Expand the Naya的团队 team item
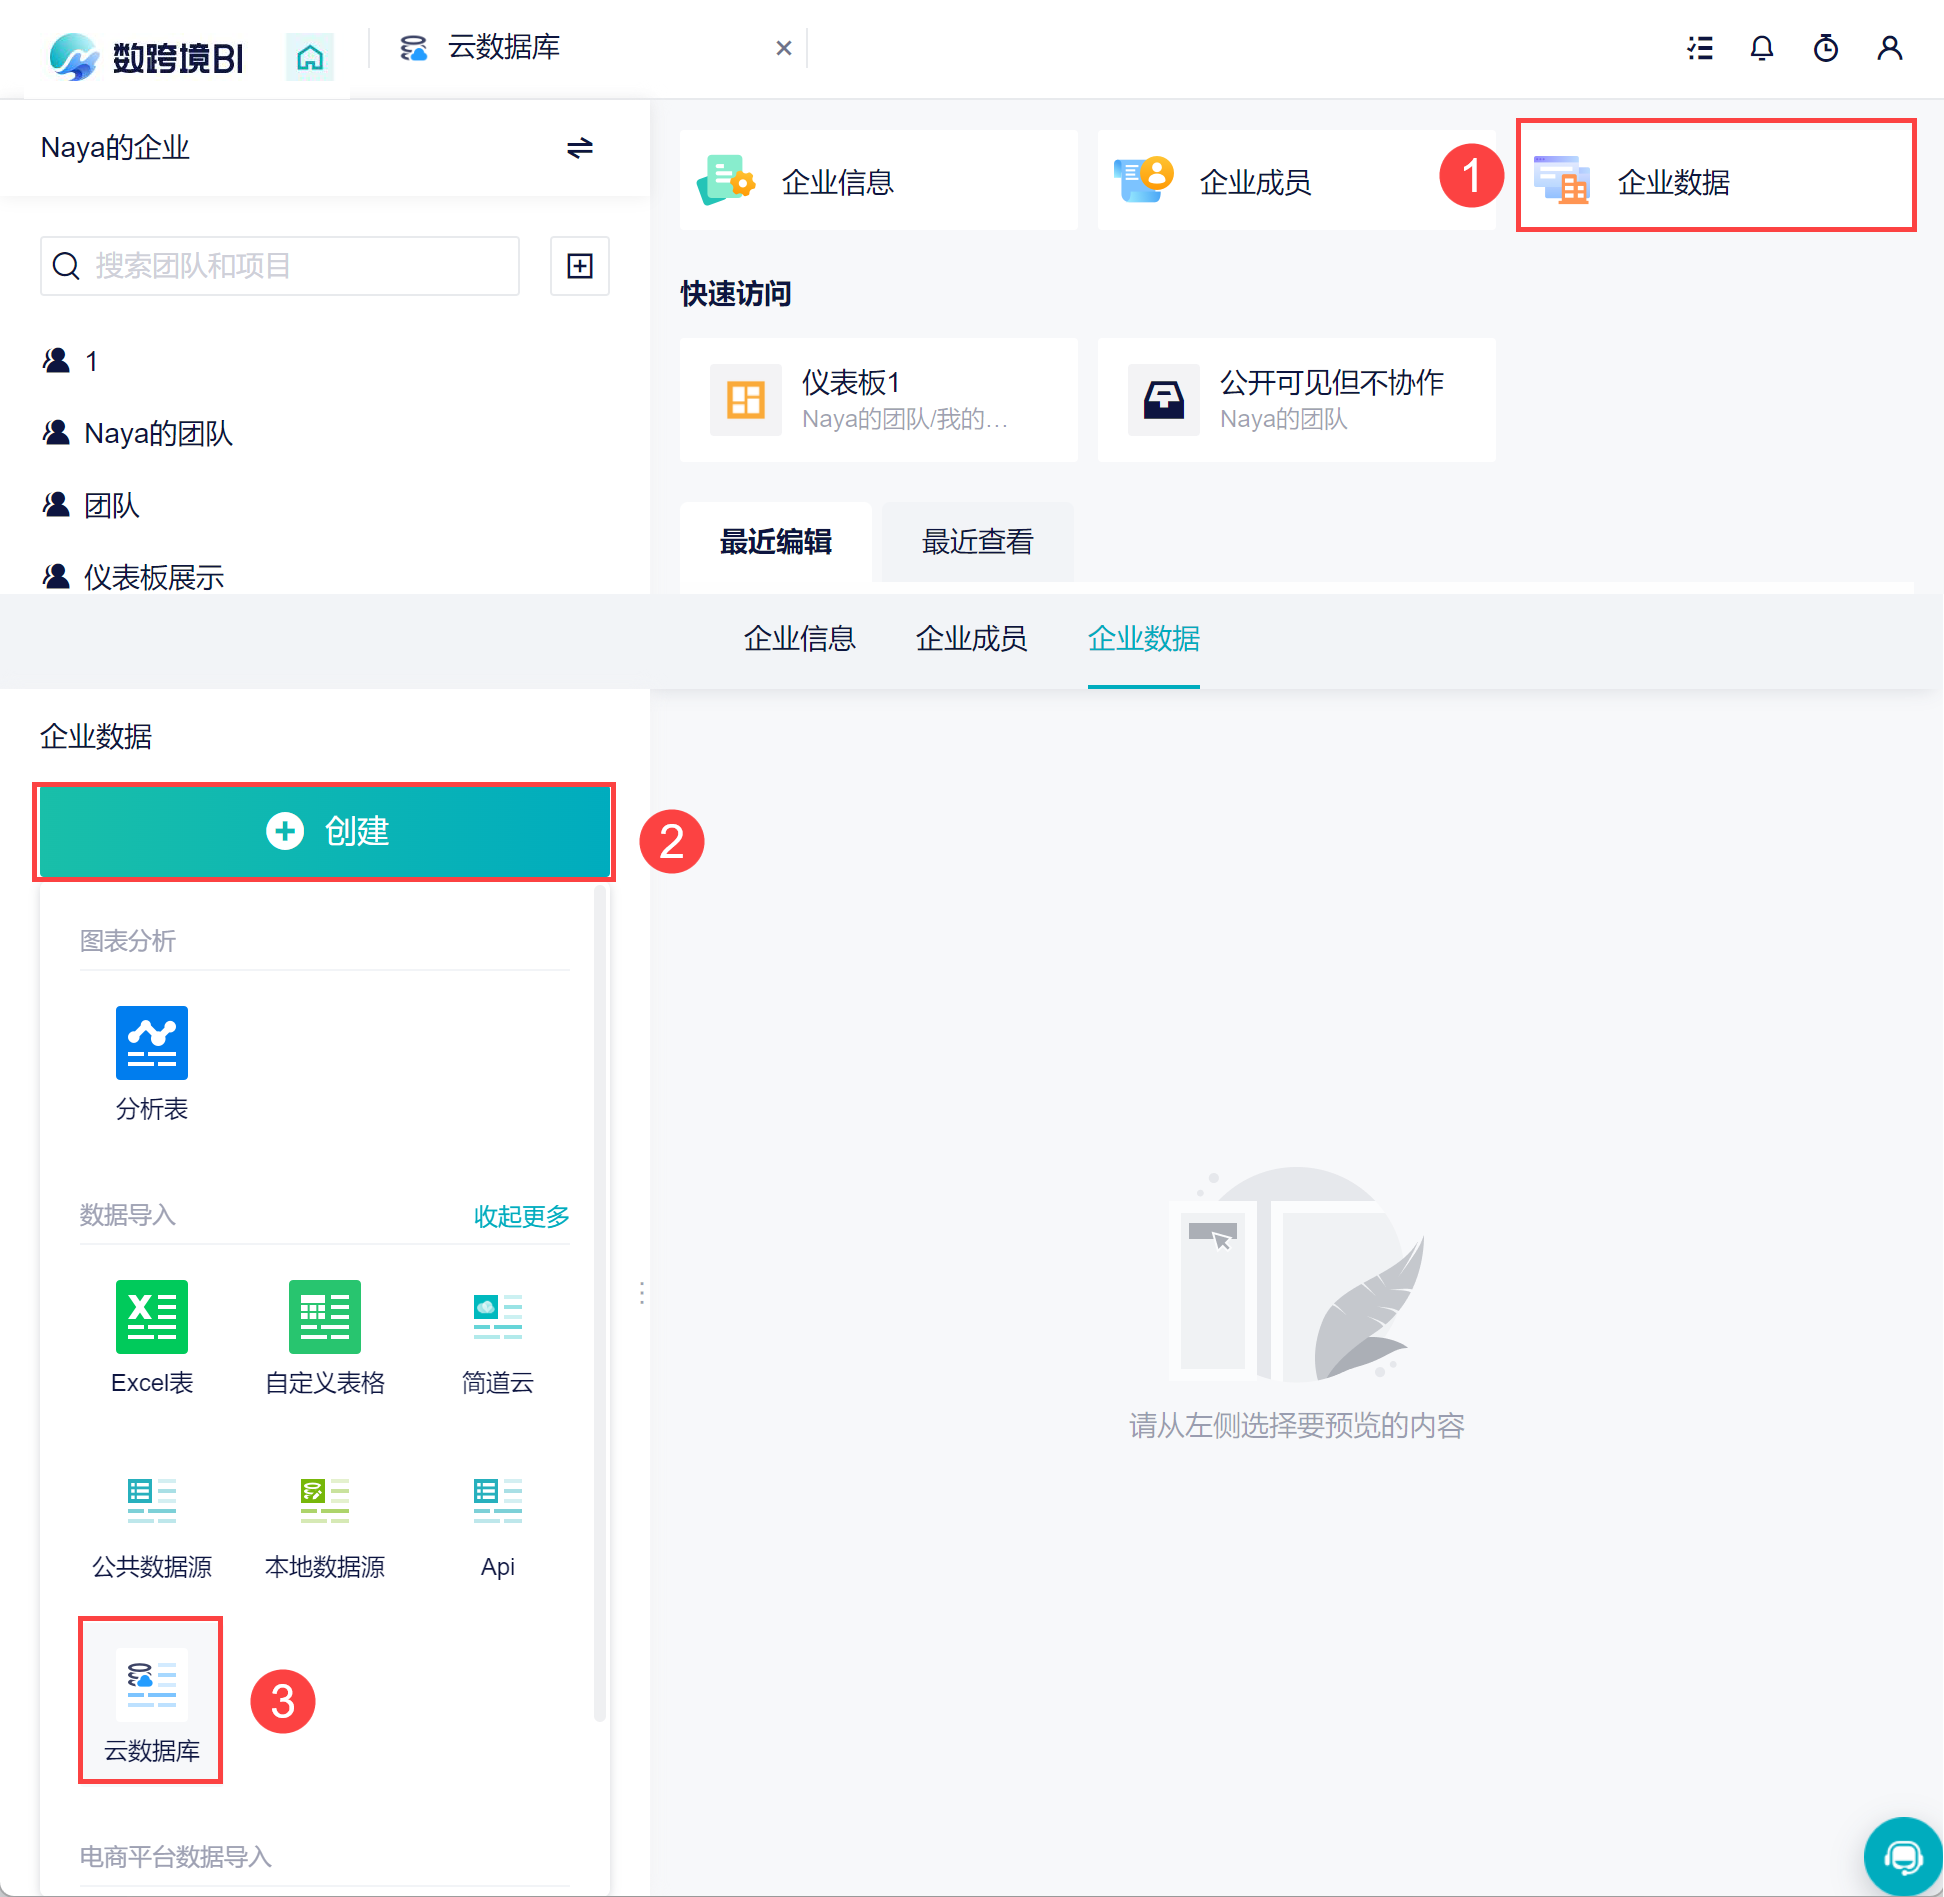The width and height of the screenshot is (1944, 1897). click(x=158, y=433)
